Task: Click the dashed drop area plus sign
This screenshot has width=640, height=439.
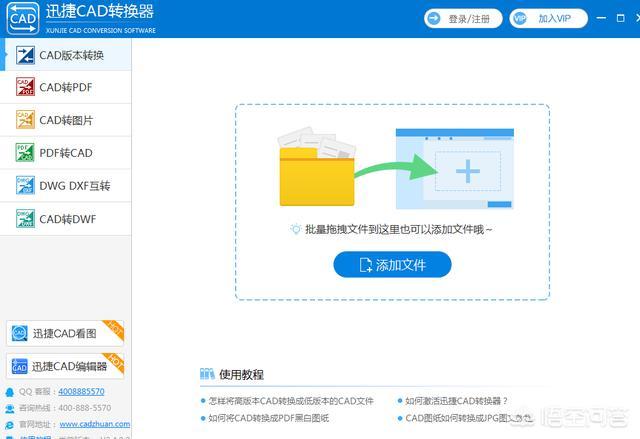Action: [x=468, y=171]
